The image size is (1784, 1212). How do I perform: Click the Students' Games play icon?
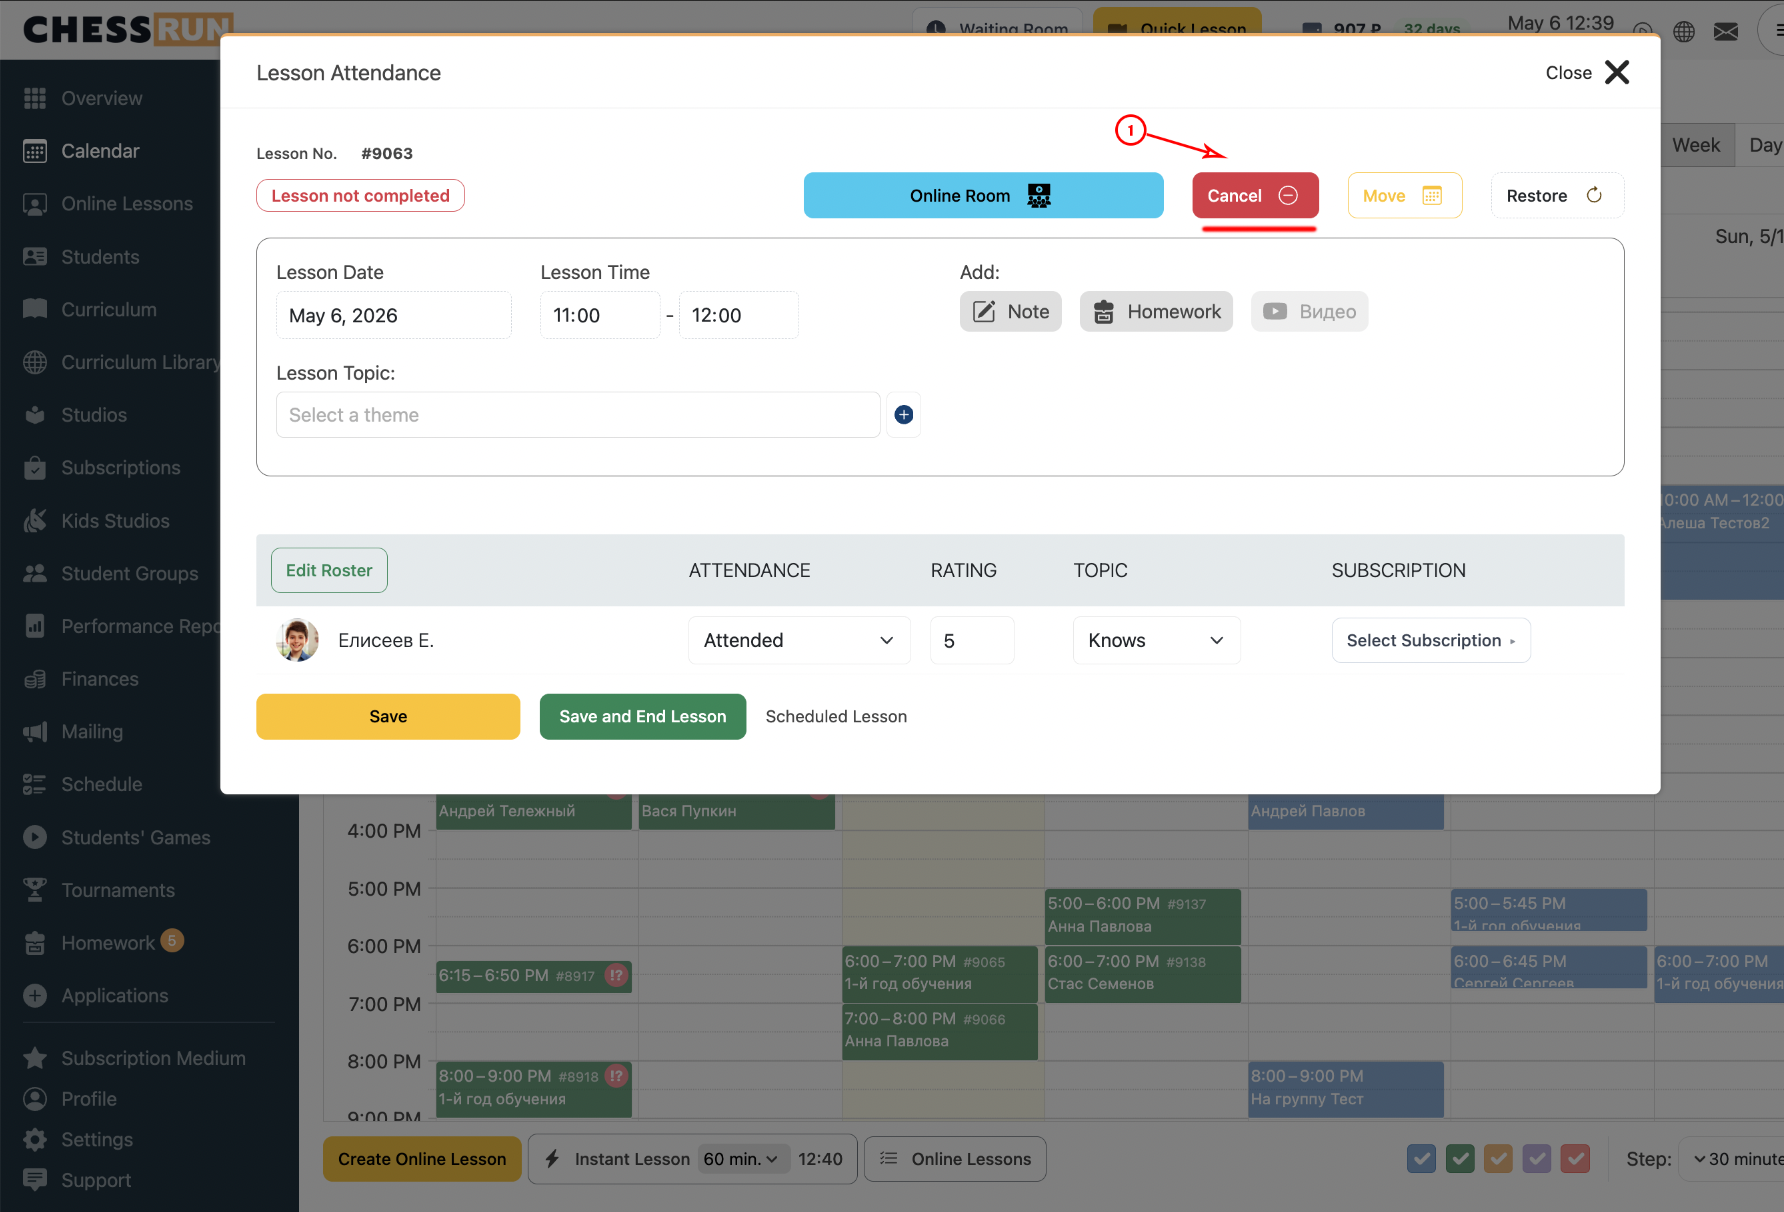(x=35, y=837)
